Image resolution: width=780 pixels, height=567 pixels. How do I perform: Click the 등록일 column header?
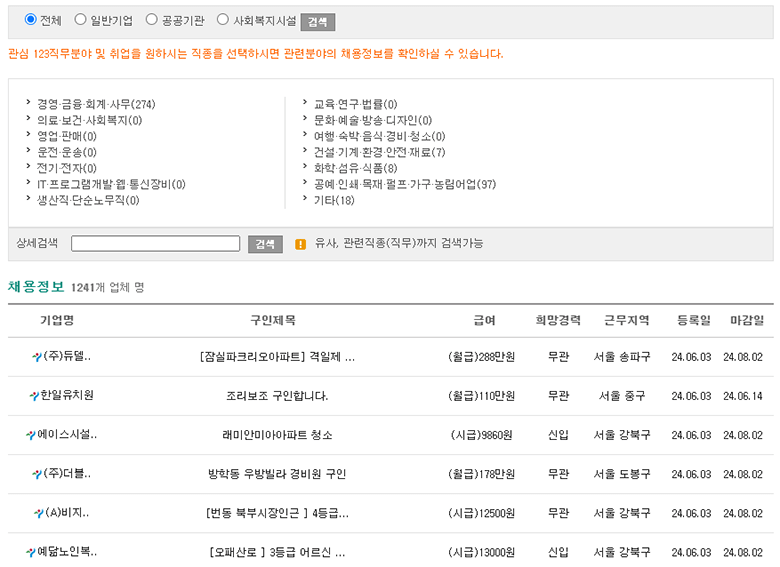pos(693,320)
